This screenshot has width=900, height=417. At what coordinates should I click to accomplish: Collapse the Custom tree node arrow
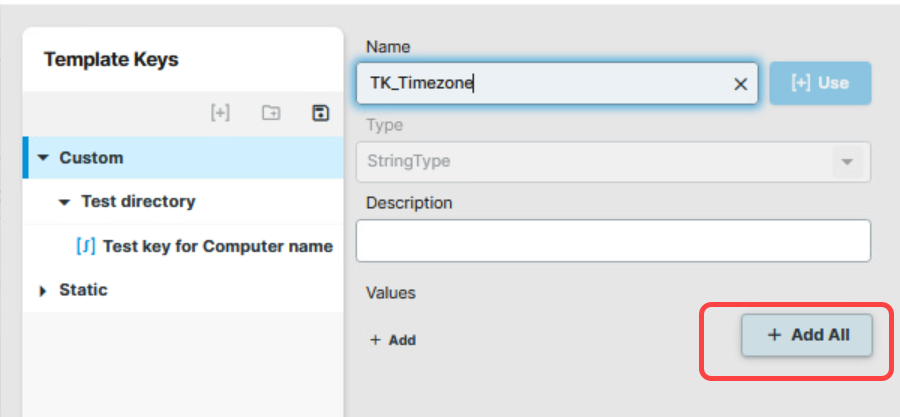coord(43,158)
